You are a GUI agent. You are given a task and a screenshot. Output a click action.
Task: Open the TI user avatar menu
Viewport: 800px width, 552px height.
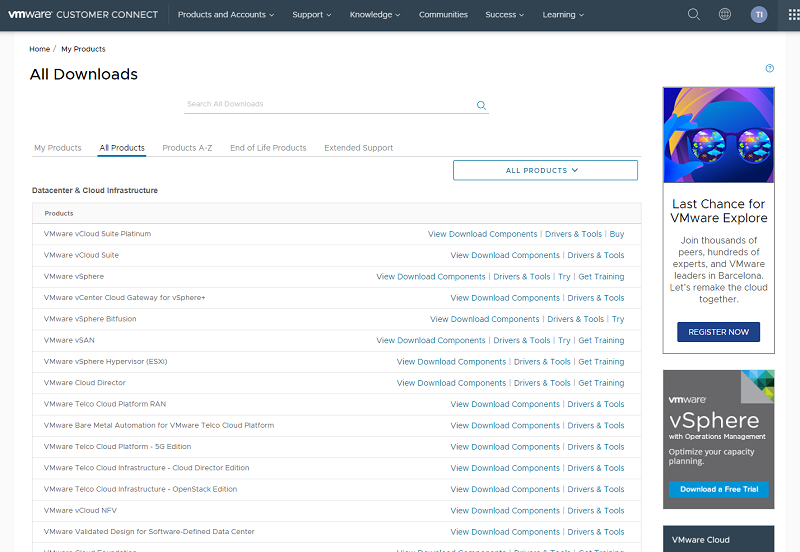tap(759, 15)
